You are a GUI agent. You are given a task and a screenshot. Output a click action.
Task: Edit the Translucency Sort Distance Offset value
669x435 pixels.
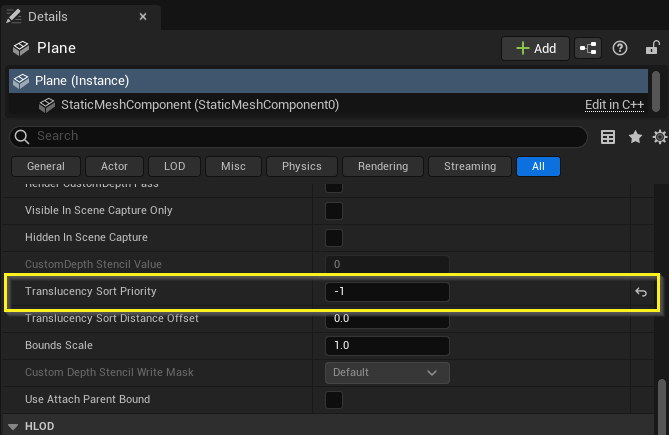(387, 319)
